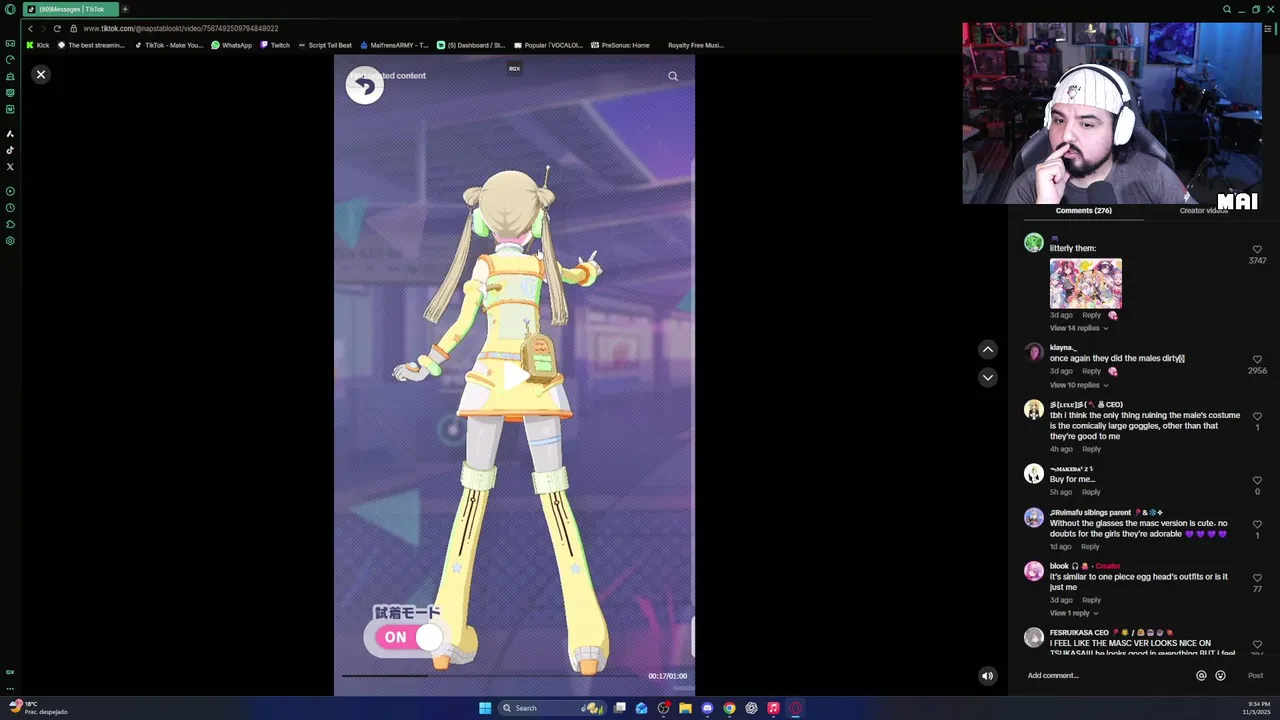Image resolution: width=1280 pixels, height=720 pixels.
Task: Open Apple Music from taskbar
Action: (x=773, y=708)
